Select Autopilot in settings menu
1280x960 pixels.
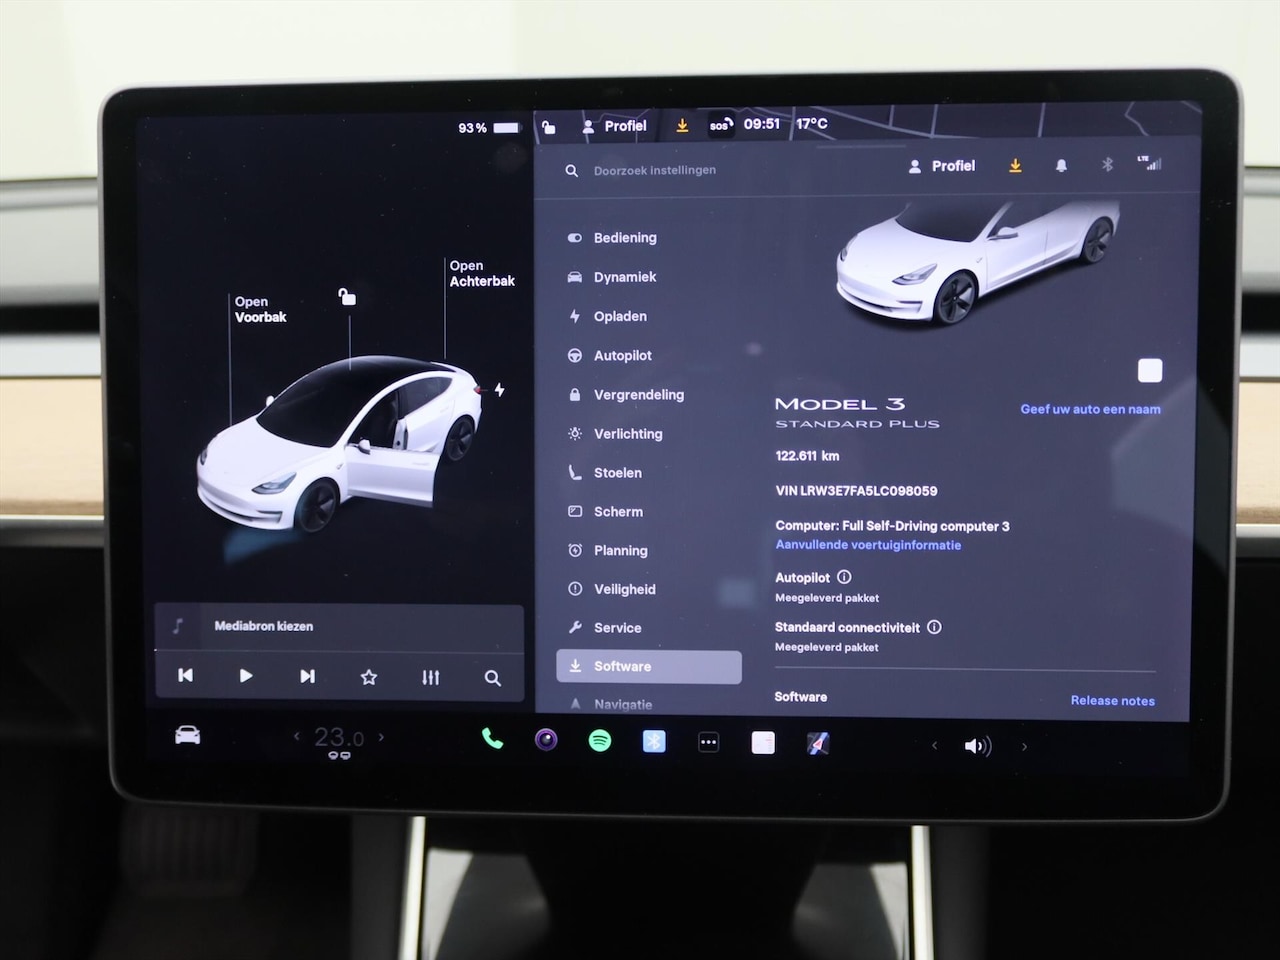pyautogui.click(x=622, y=355)
